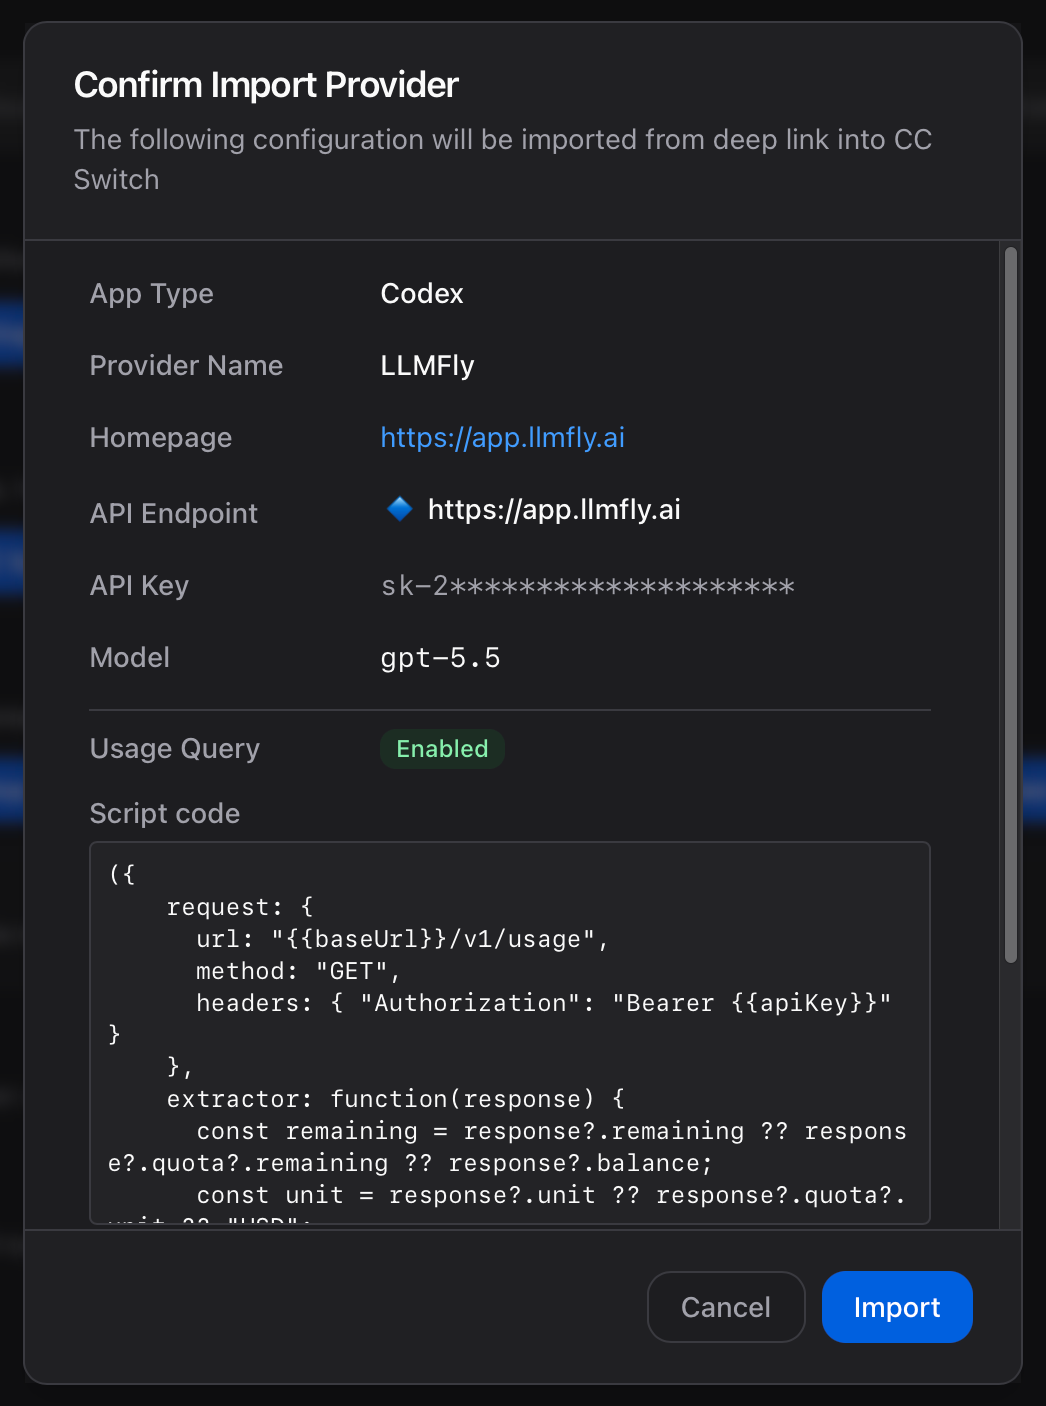Viewport: 1046px width, 1406px height.
Task: Click inside the Script code box
Action: point(510,1033)
